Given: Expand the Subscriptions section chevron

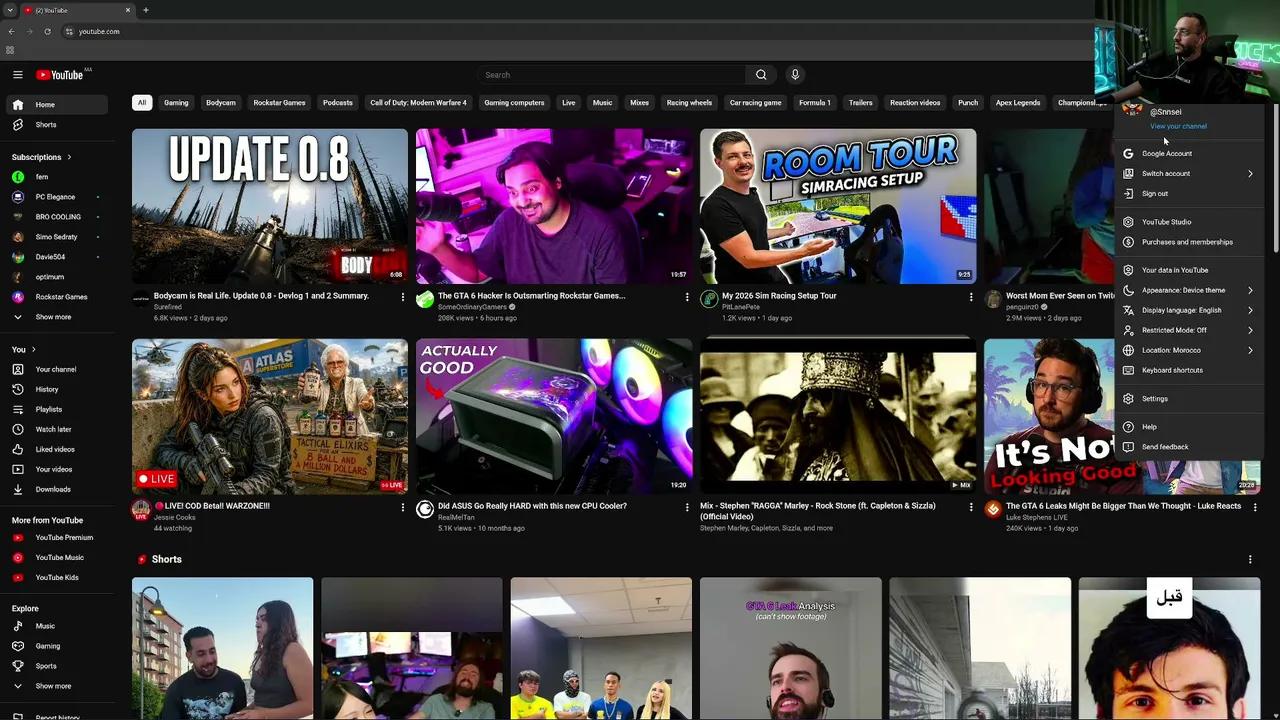Looking at the screenshot, I should (x=69, y=157).
